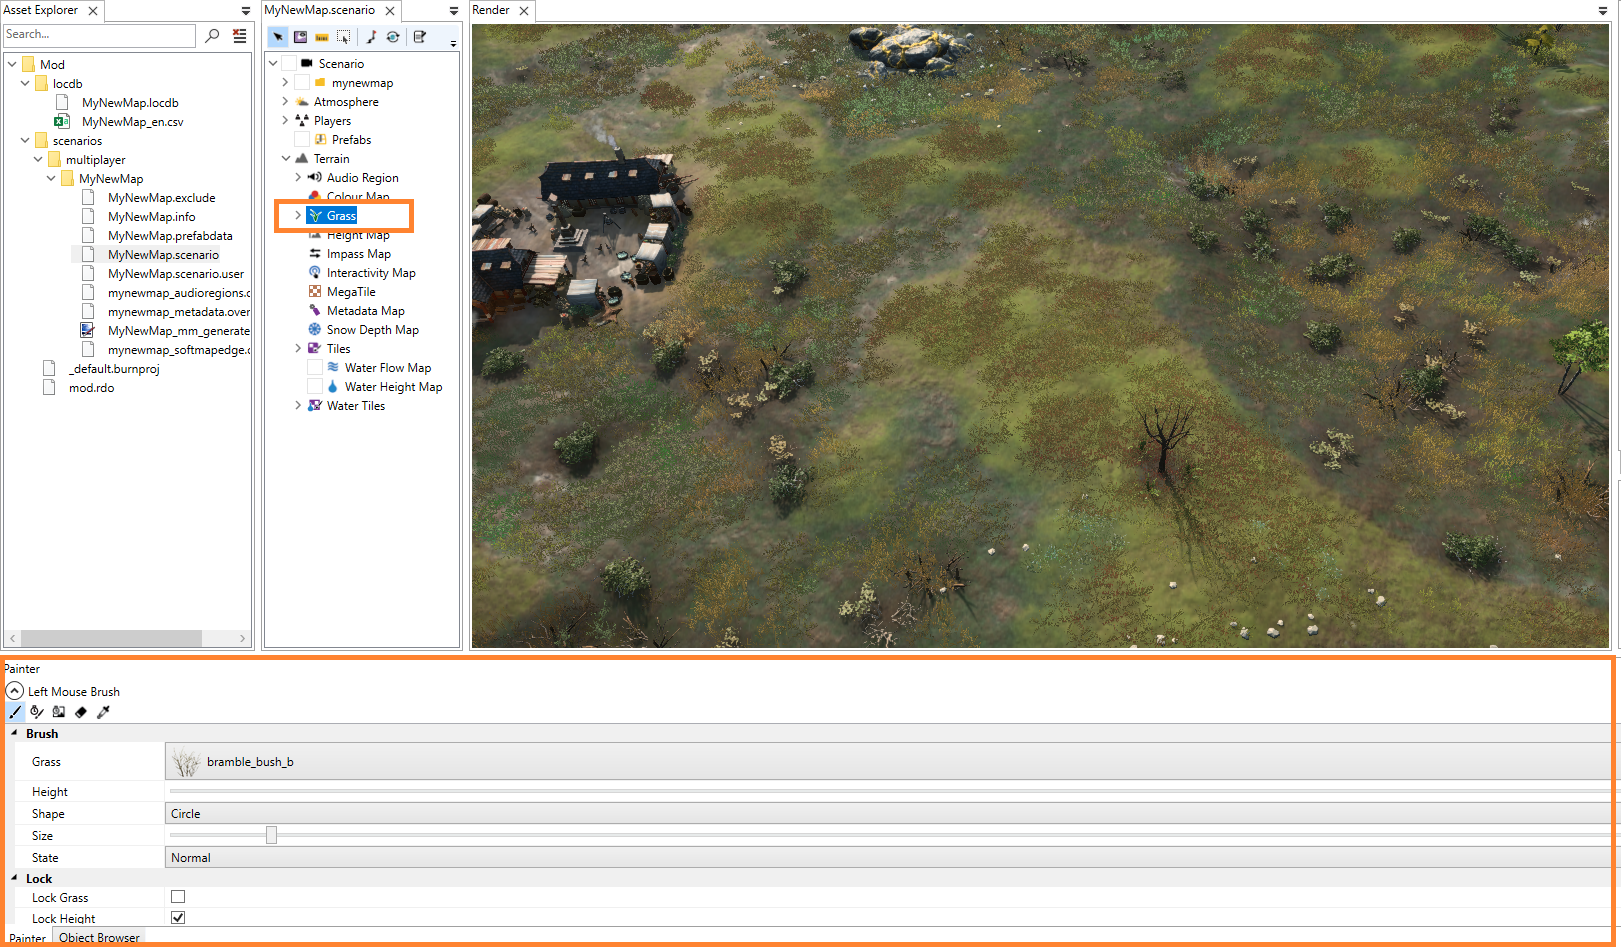1621x947 pixels.
Task: Click the Impass Map icon
Action: (x=315, y=253)
